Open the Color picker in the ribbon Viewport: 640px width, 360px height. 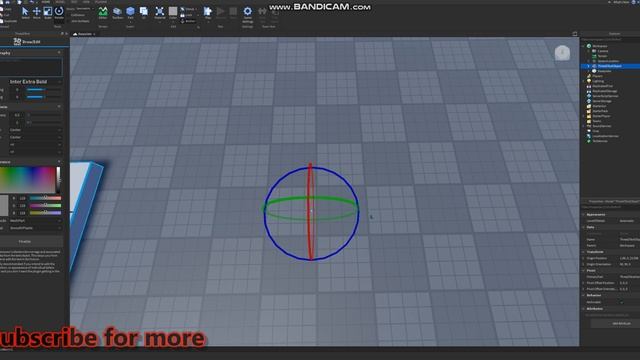tap(173, 13)
